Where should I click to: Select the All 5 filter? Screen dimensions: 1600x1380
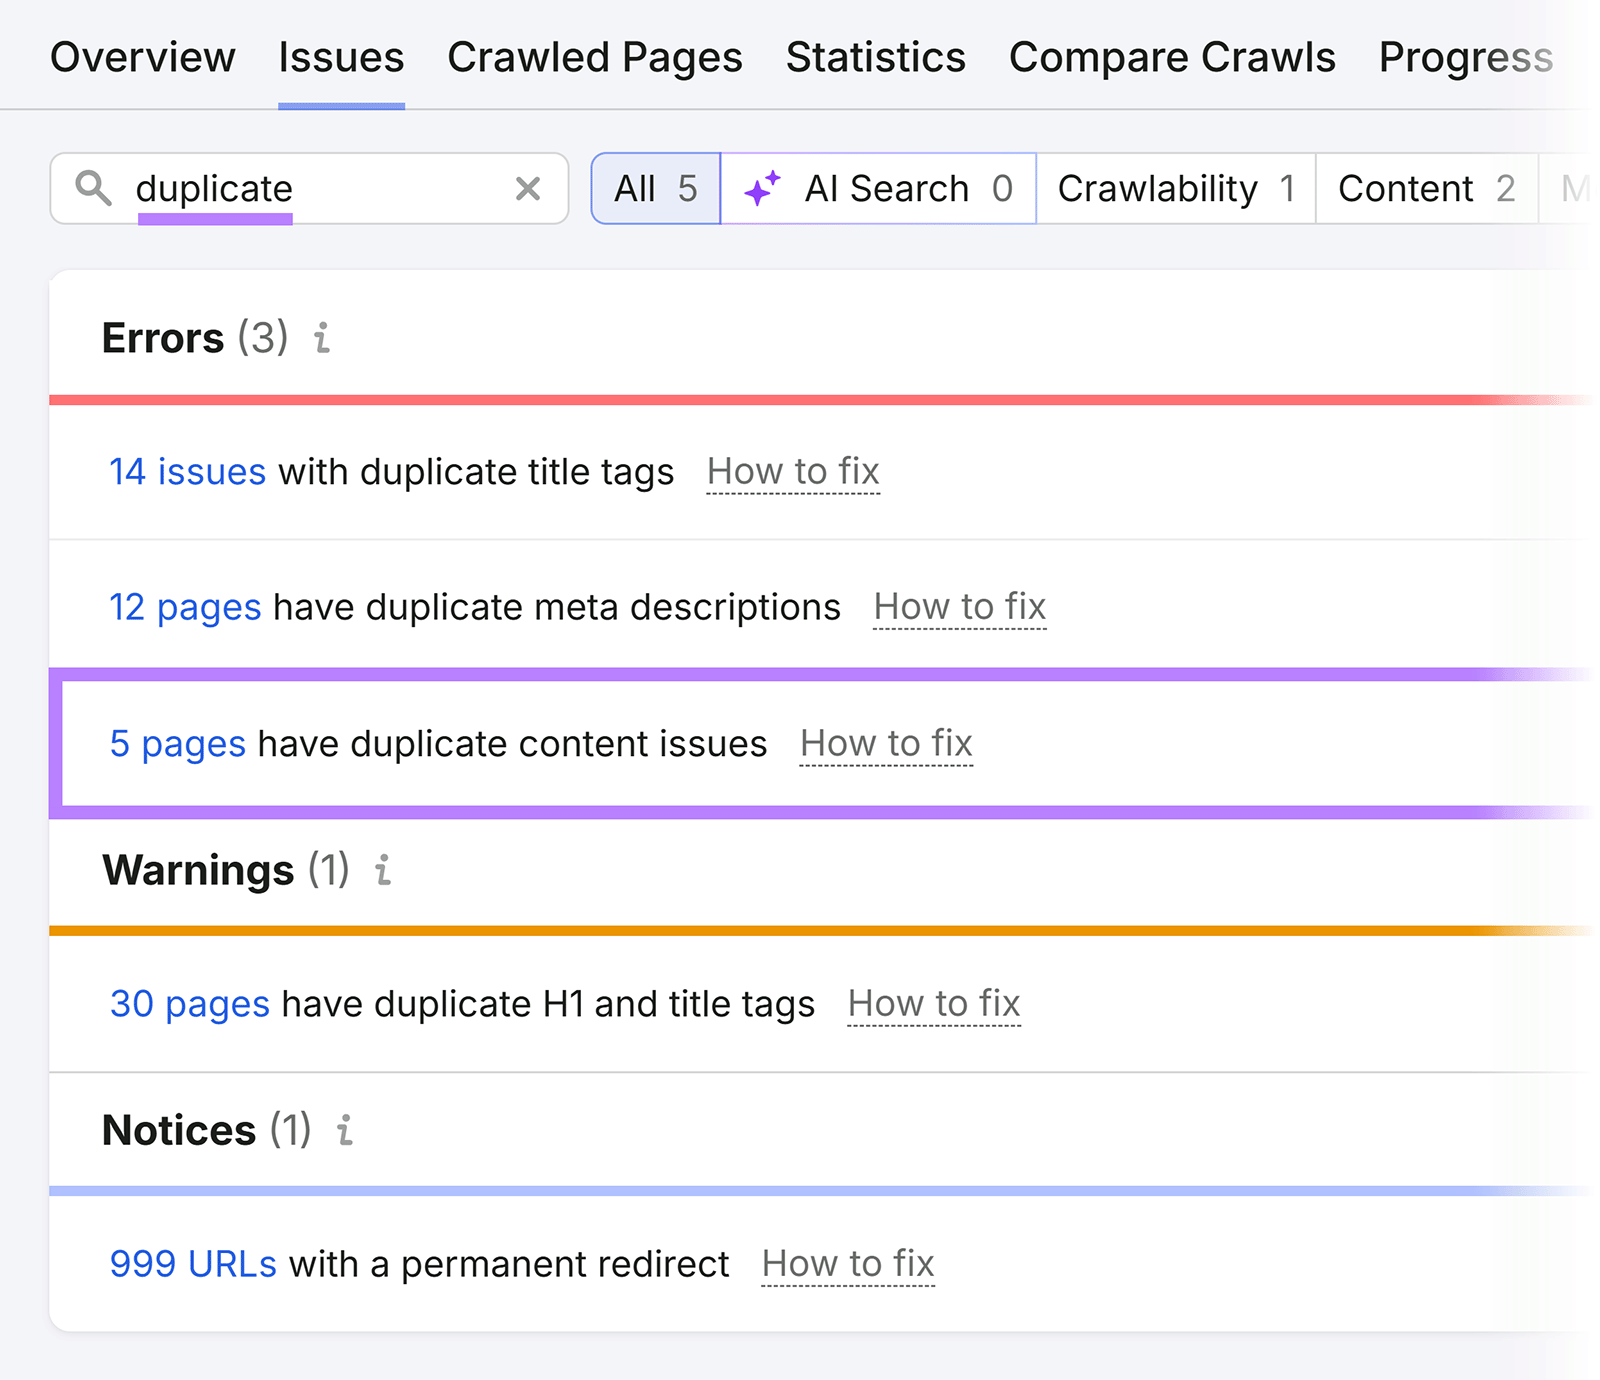tap(656, 188)
